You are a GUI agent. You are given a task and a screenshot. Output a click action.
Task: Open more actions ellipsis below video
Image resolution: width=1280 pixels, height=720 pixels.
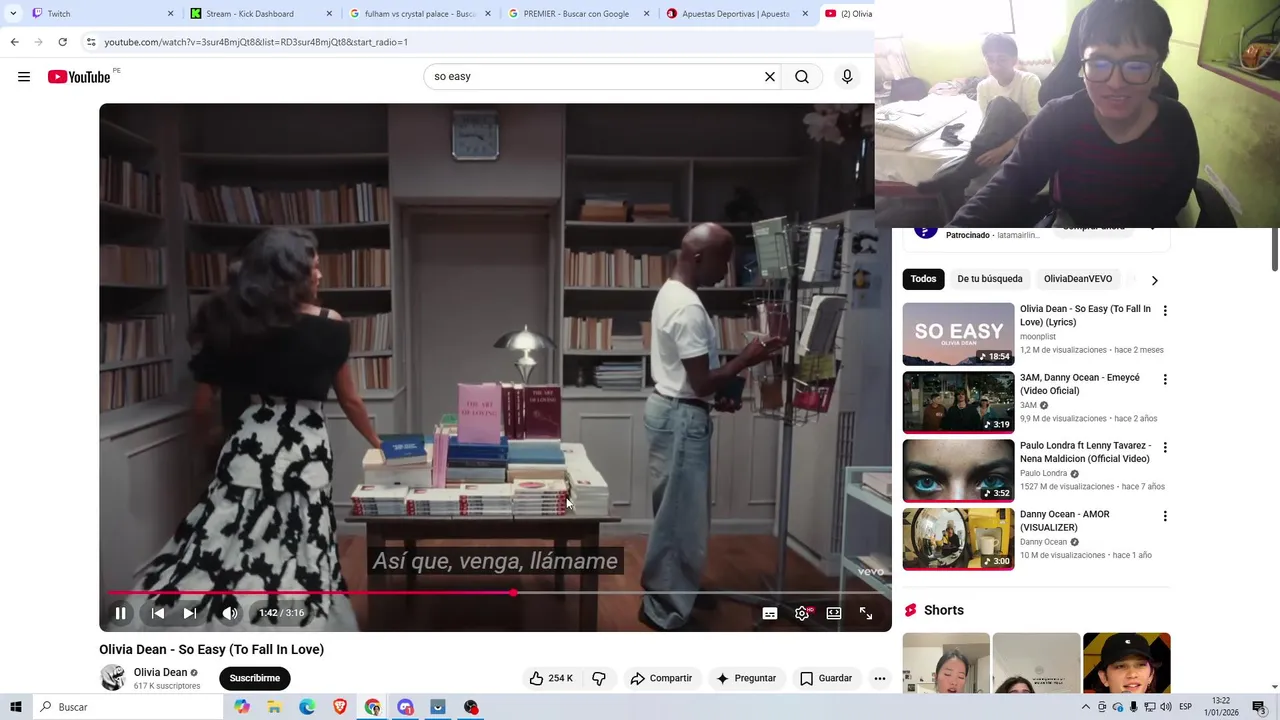[x=880, y=678]
